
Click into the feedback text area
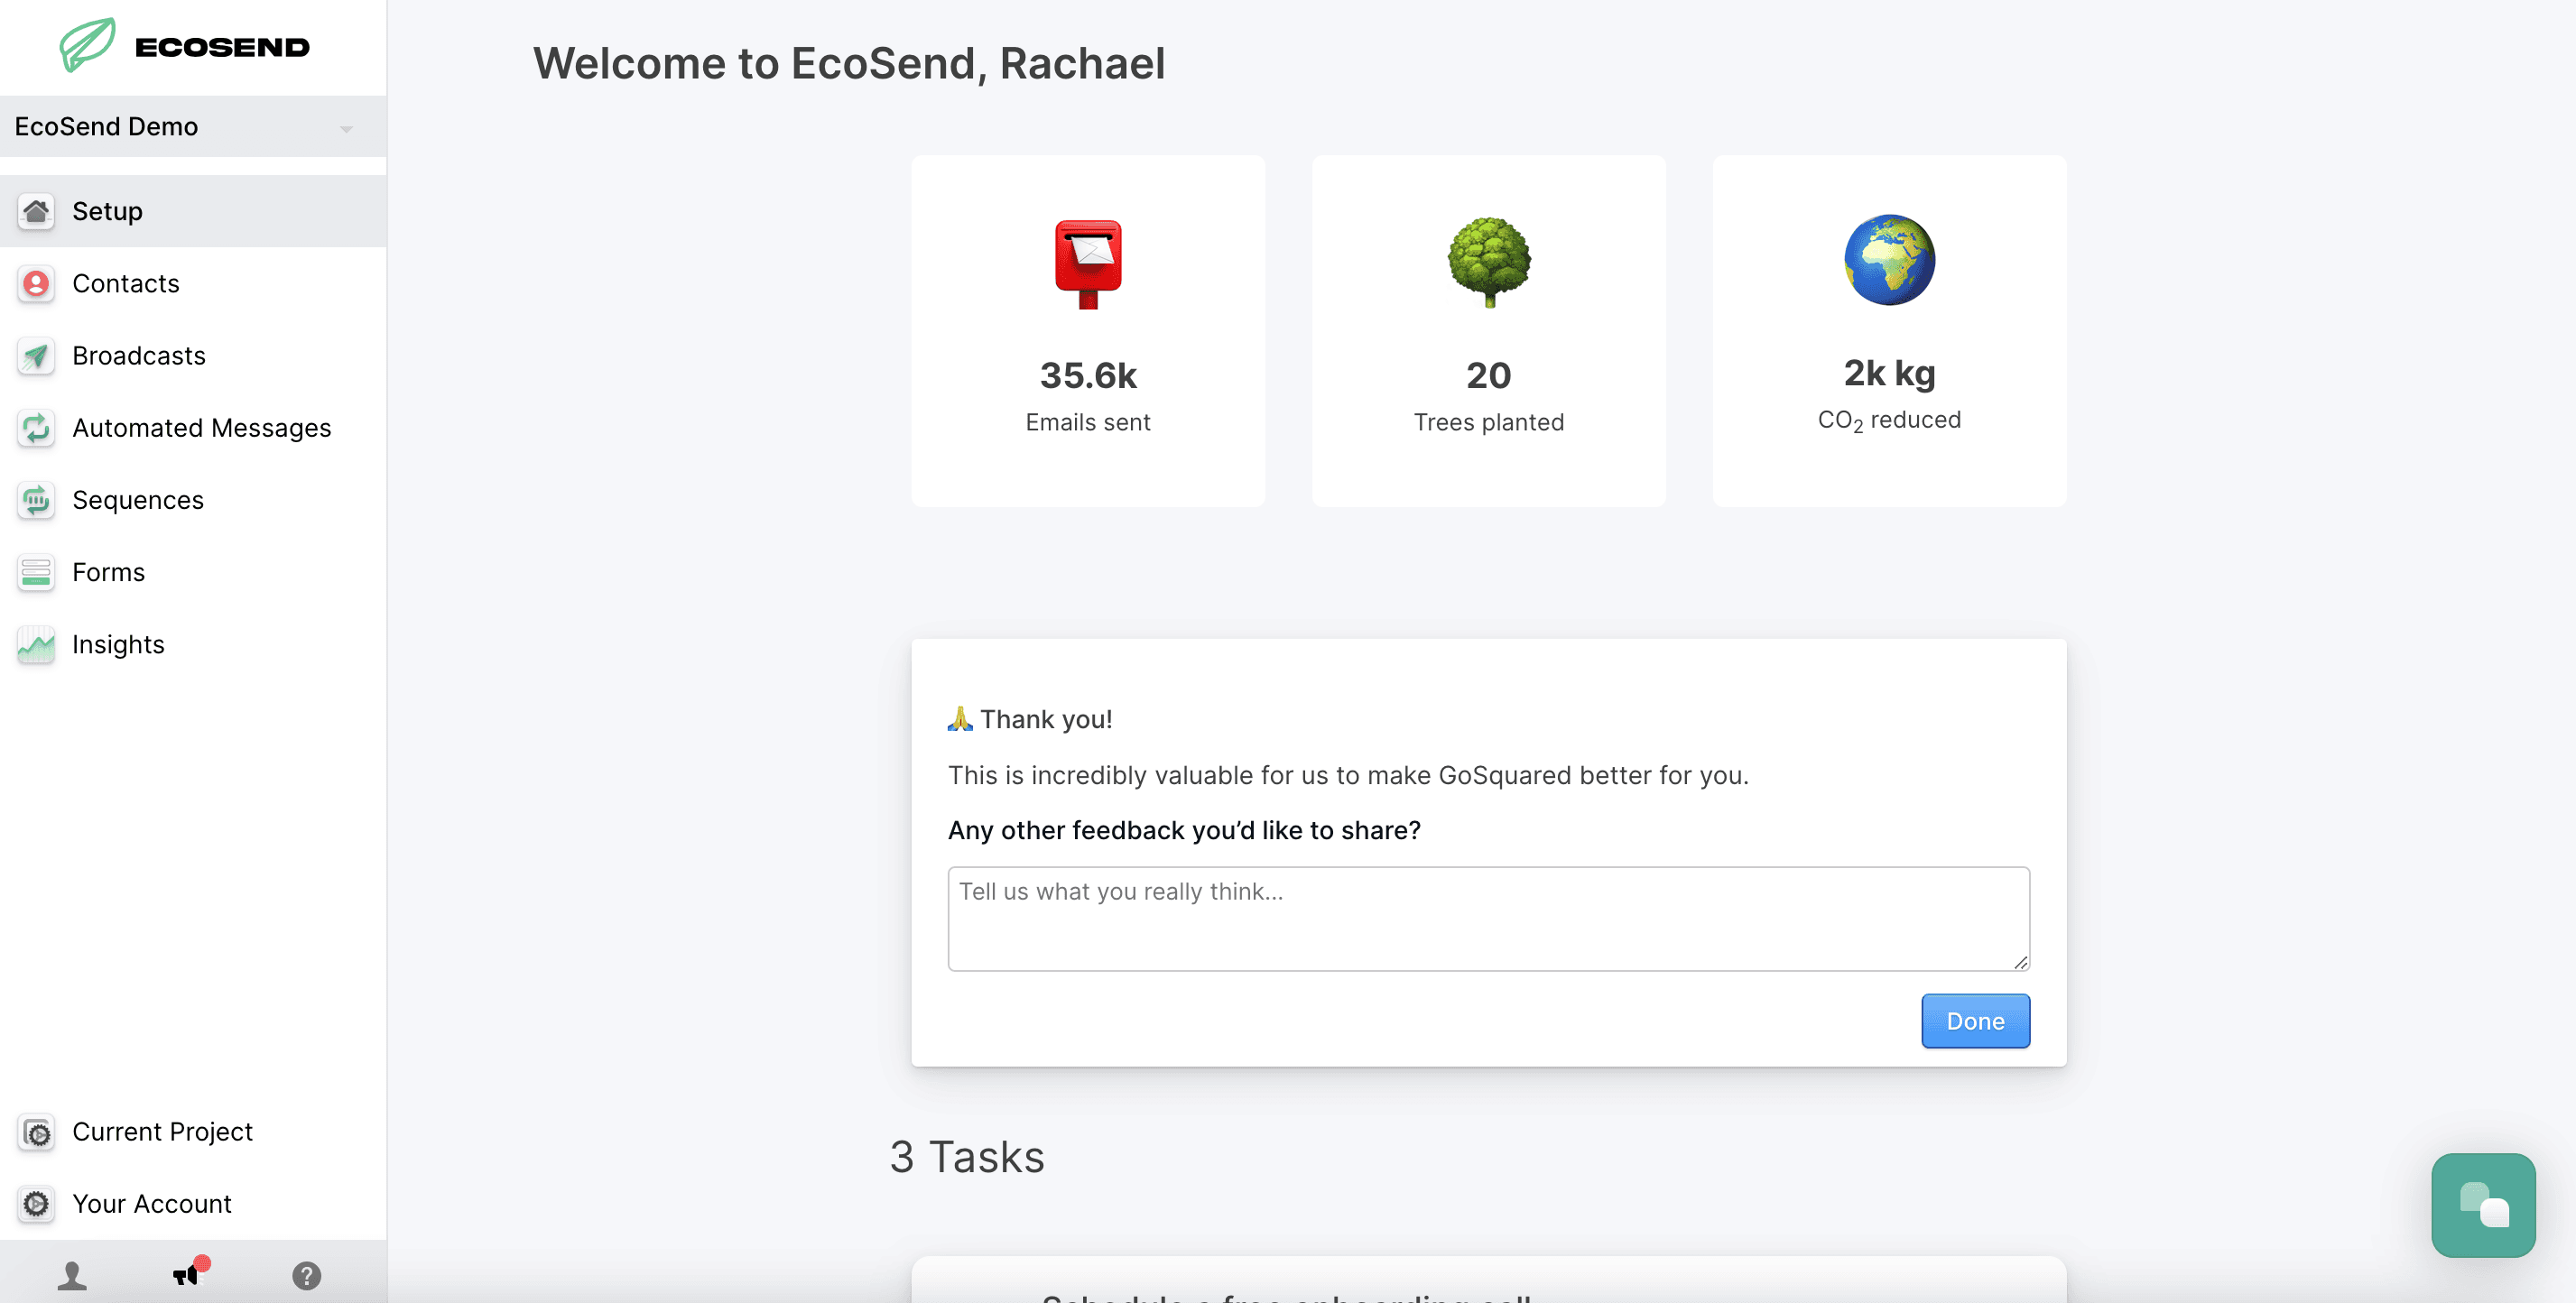point(1488,918)
